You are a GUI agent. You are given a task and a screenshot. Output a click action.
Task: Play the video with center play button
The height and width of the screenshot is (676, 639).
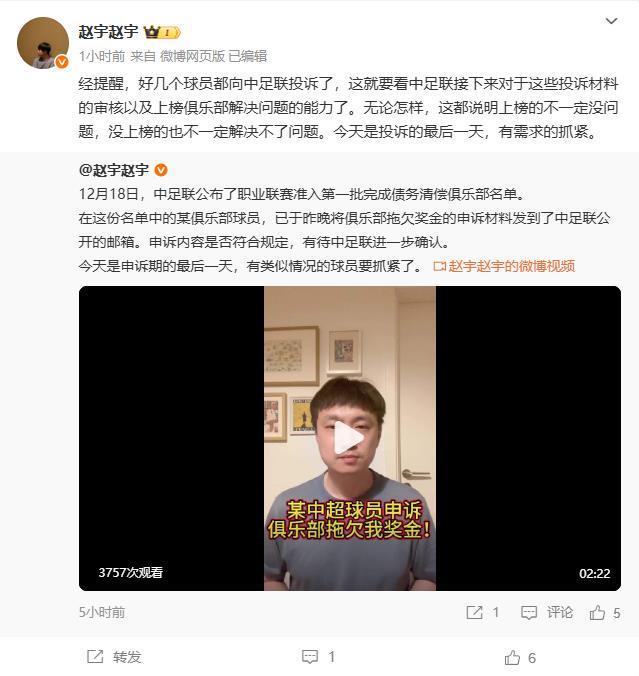349,438
